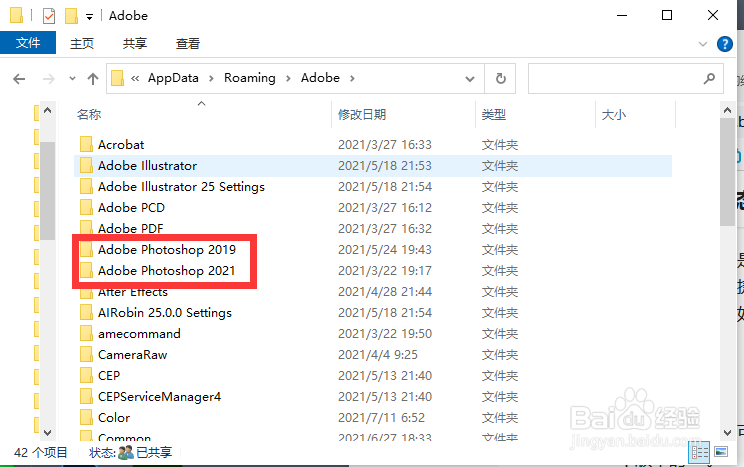
Task: Click date 2021/5/24 19:43
Action: [x=385, y=250]
